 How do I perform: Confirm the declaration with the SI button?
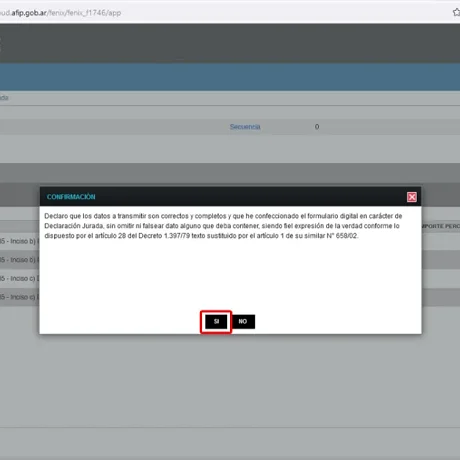216,322
